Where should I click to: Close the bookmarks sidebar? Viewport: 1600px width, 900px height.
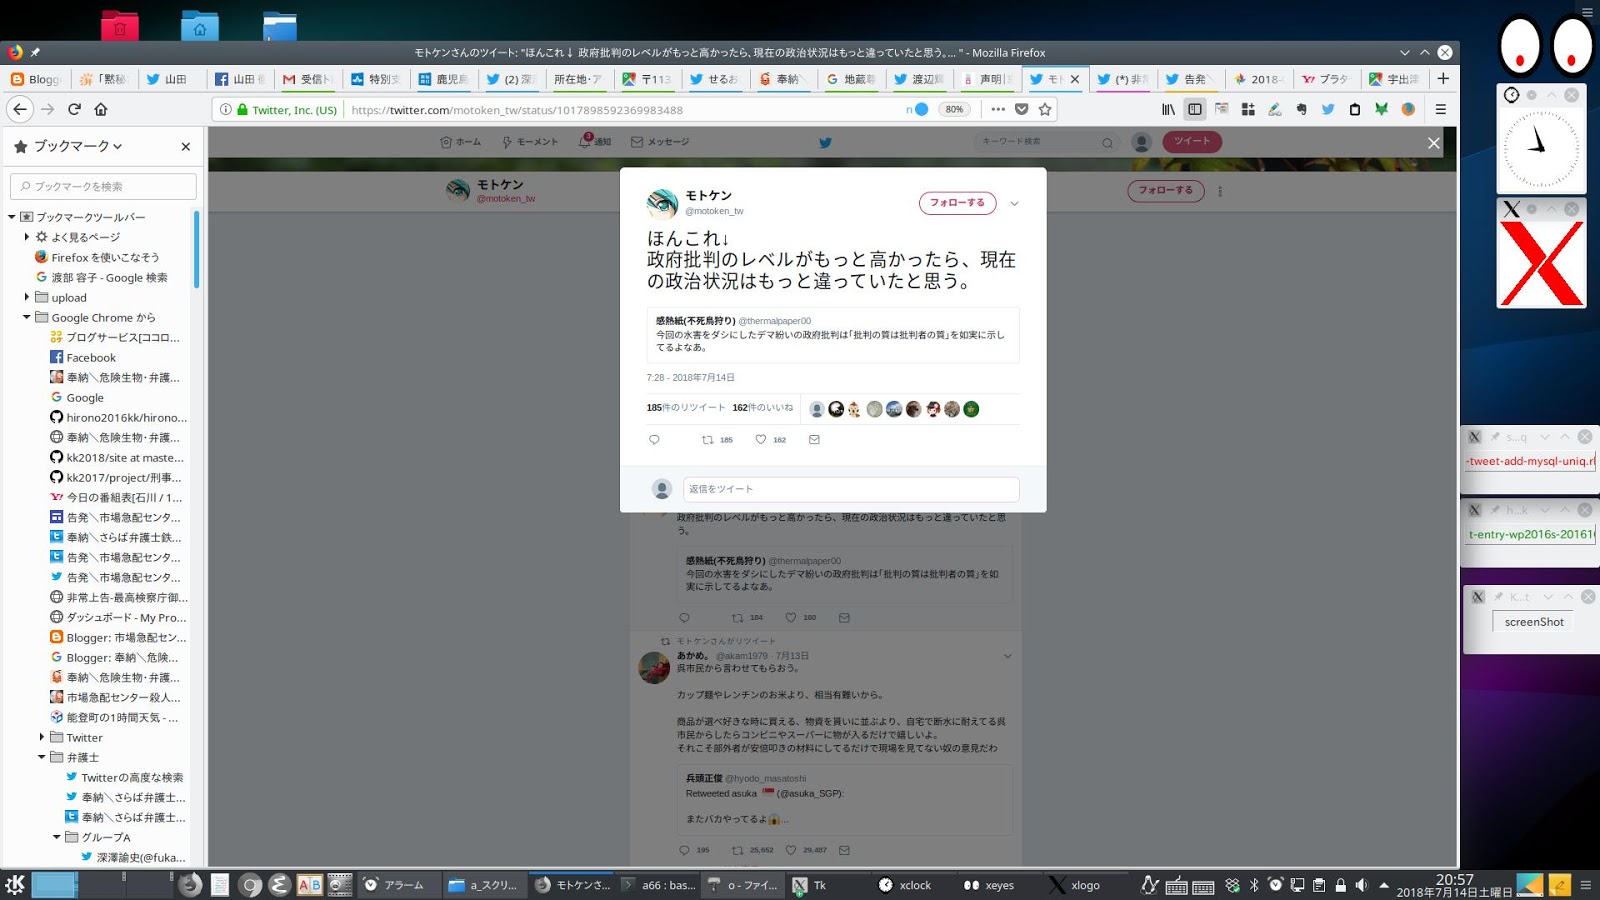point(185,146)
